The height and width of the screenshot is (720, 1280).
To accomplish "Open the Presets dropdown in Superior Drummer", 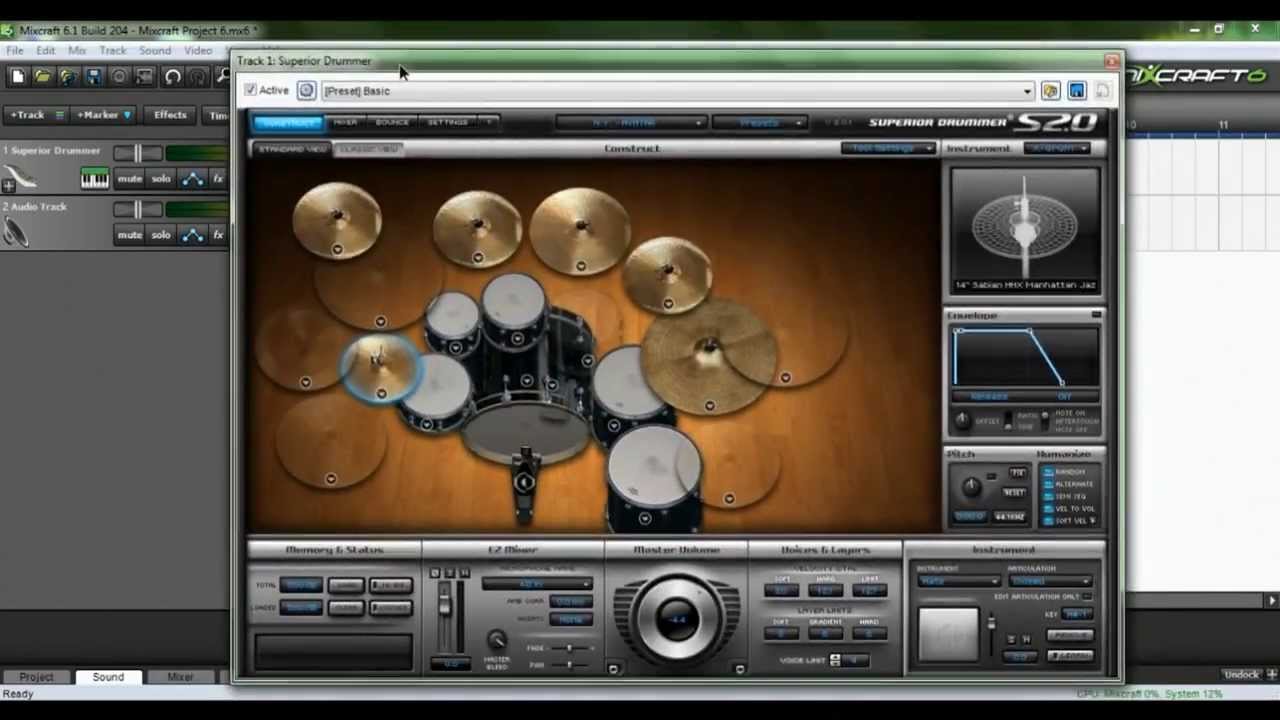I will (x=759, y=122).
